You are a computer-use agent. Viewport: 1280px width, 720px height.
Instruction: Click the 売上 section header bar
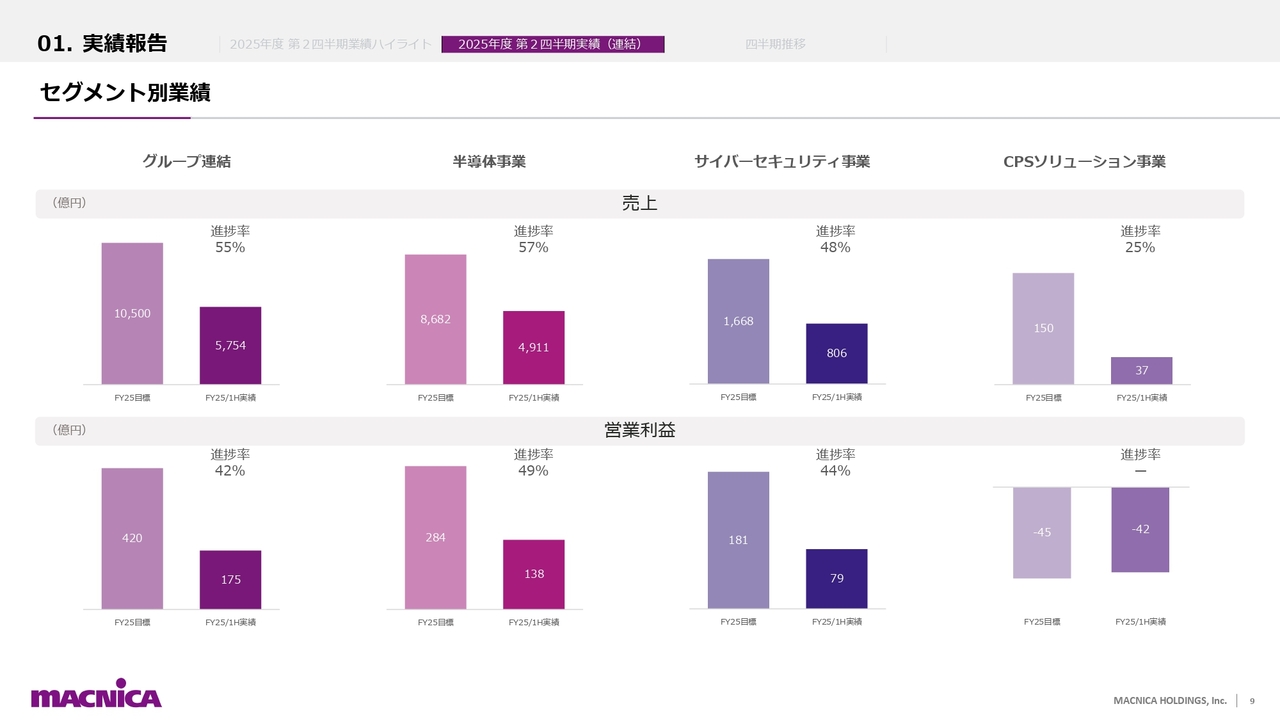tap(640, 203)
